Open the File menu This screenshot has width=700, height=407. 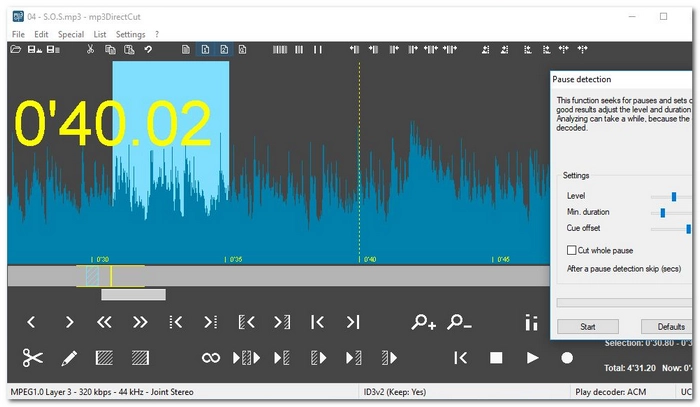(x=18, y=34)
